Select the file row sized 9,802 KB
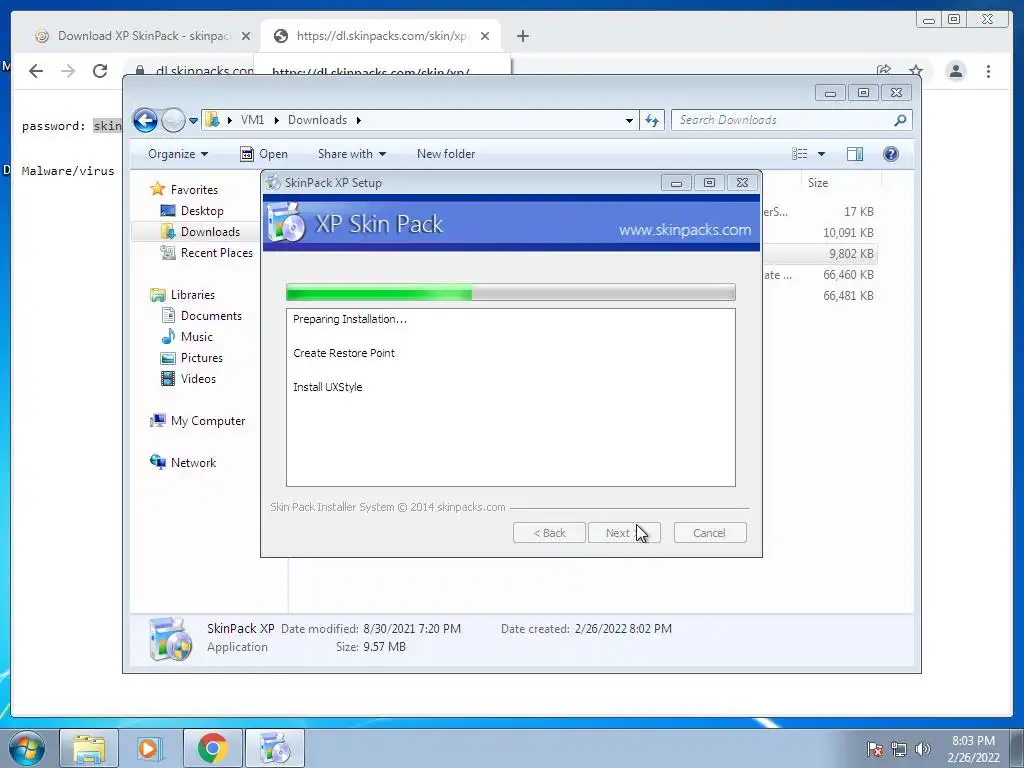The width and height of the screenshot is (1024, 768). 820,253
